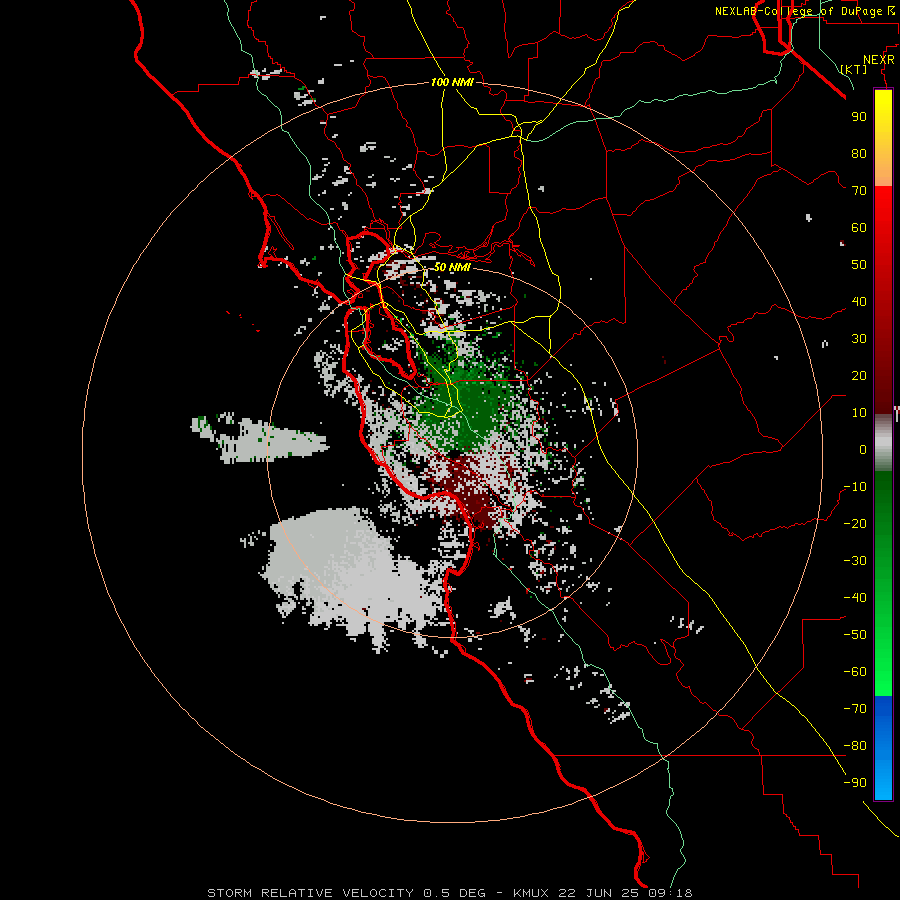Click the 0 value on velocity scale

click(863, 449)
